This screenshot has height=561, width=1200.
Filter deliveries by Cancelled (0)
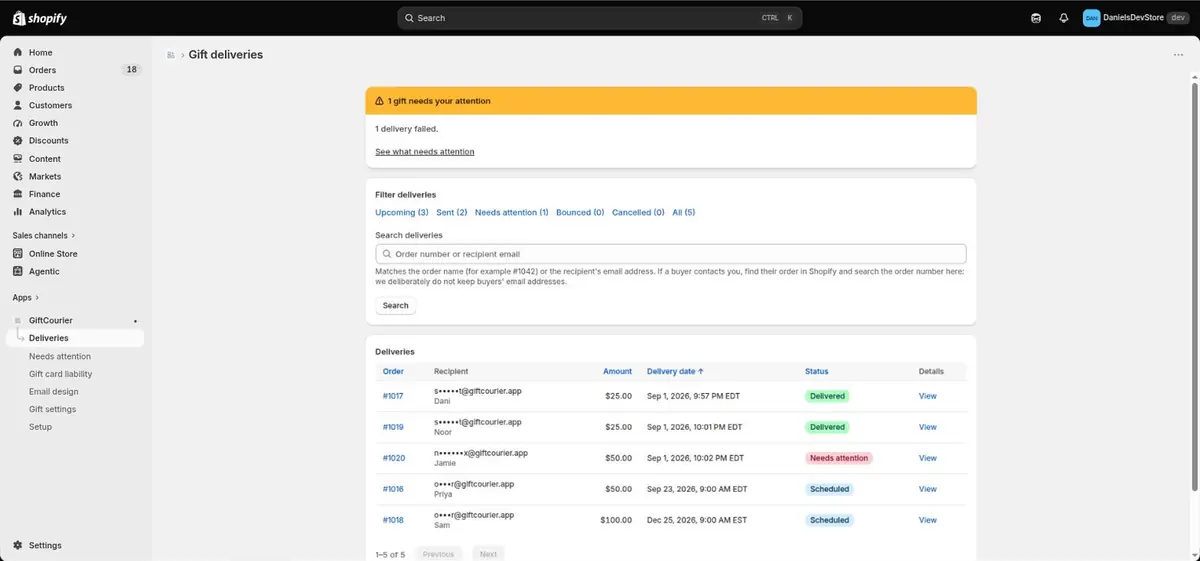click(x=638, y=212)
